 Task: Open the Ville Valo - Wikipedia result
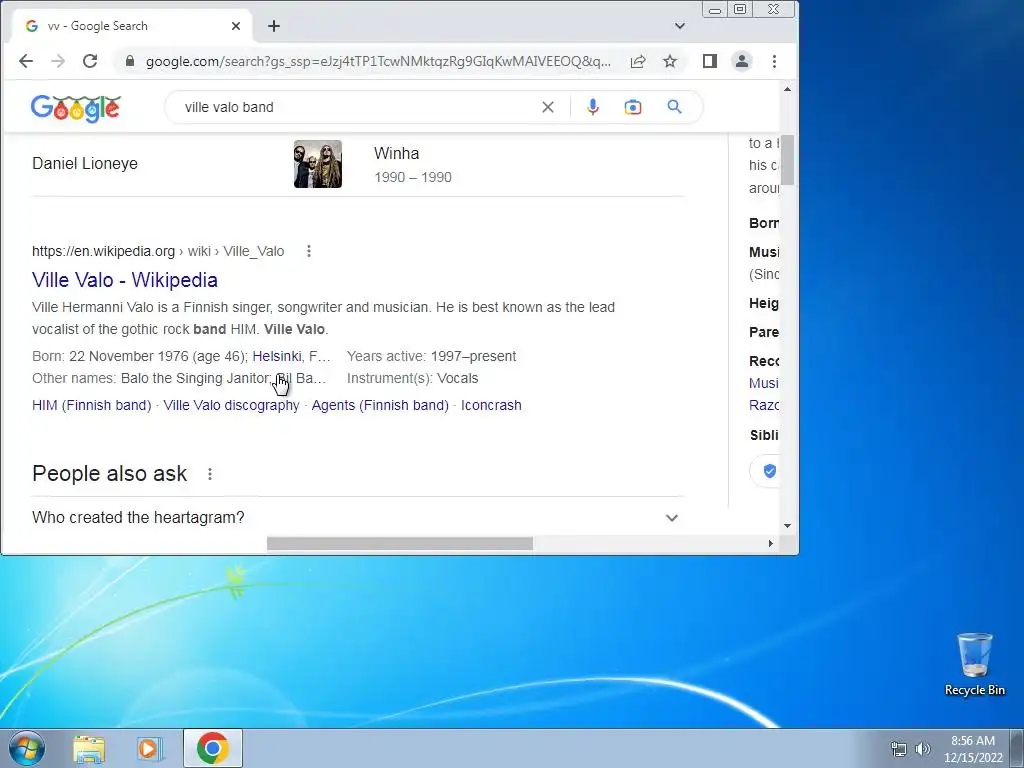coord(125,280)
